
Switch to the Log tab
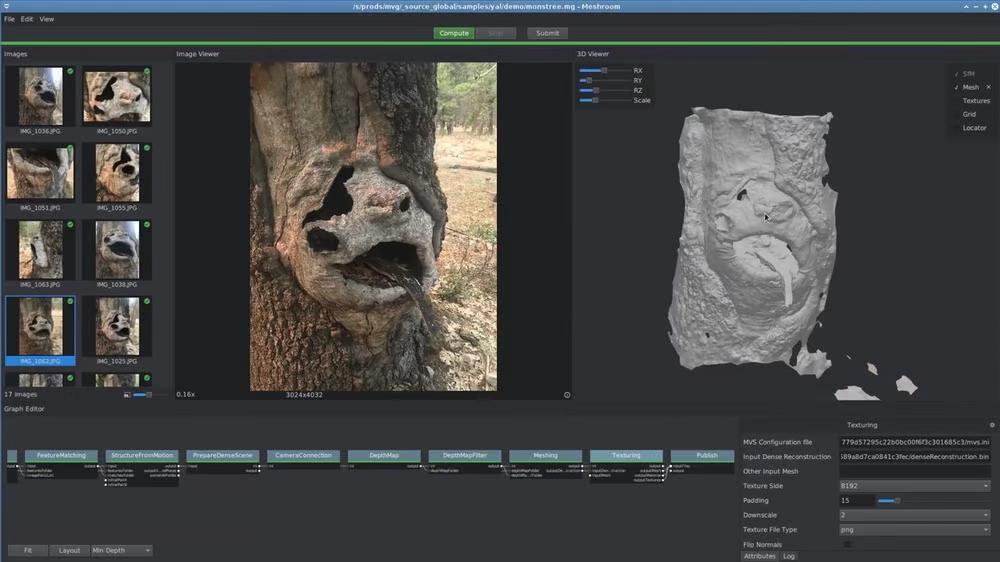pos(789,556)
